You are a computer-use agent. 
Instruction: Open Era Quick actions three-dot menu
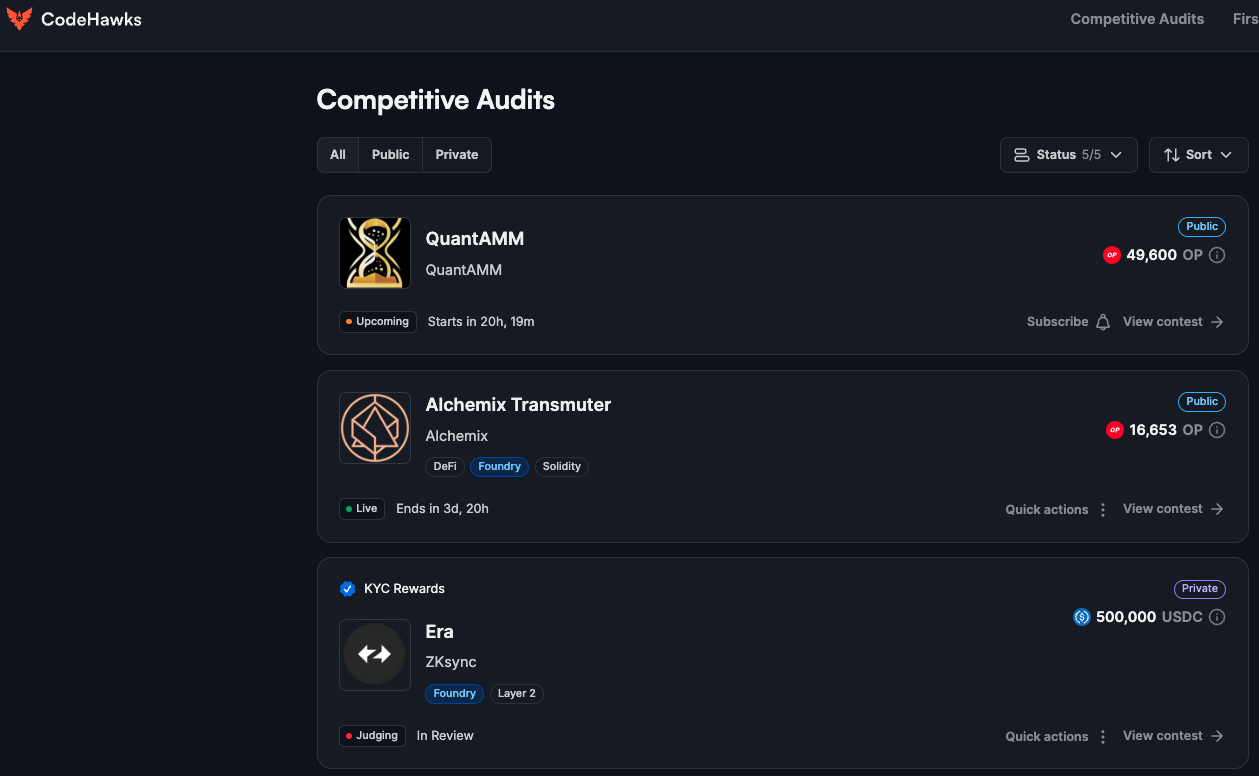pos(1103,737)
